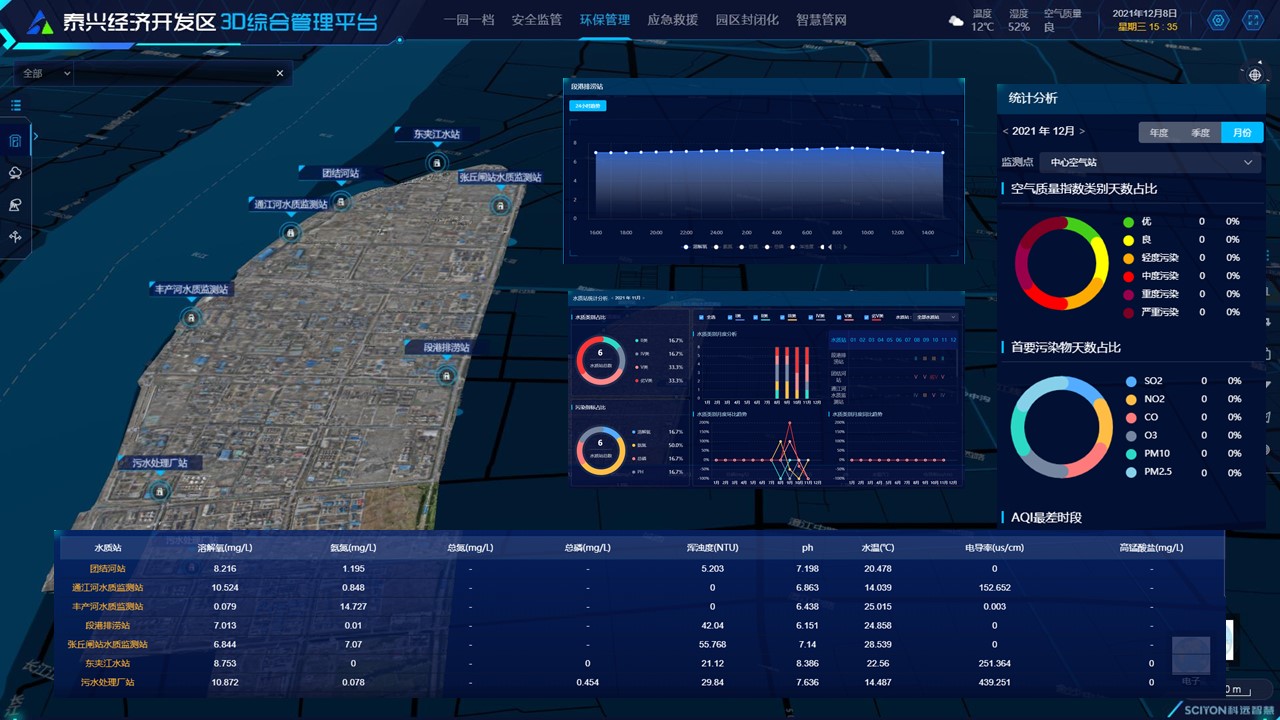Toggle the 全选 checkbox in water station analysis
1280x720 pixels.
pos(699,317)
